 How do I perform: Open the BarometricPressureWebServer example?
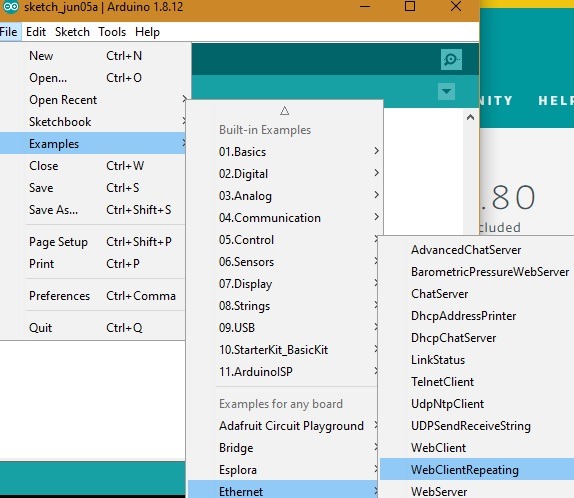coord(477,272)
